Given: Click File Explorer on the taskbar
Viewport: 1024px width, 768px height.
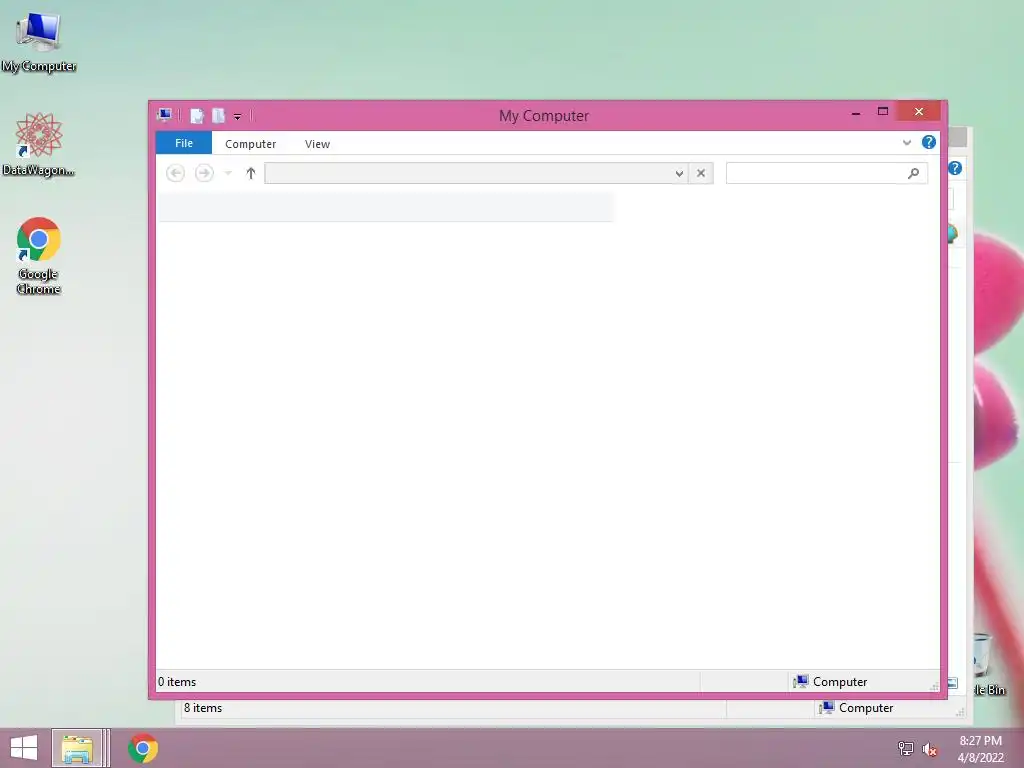Looking at the screenshot, I should coord(77,748).
